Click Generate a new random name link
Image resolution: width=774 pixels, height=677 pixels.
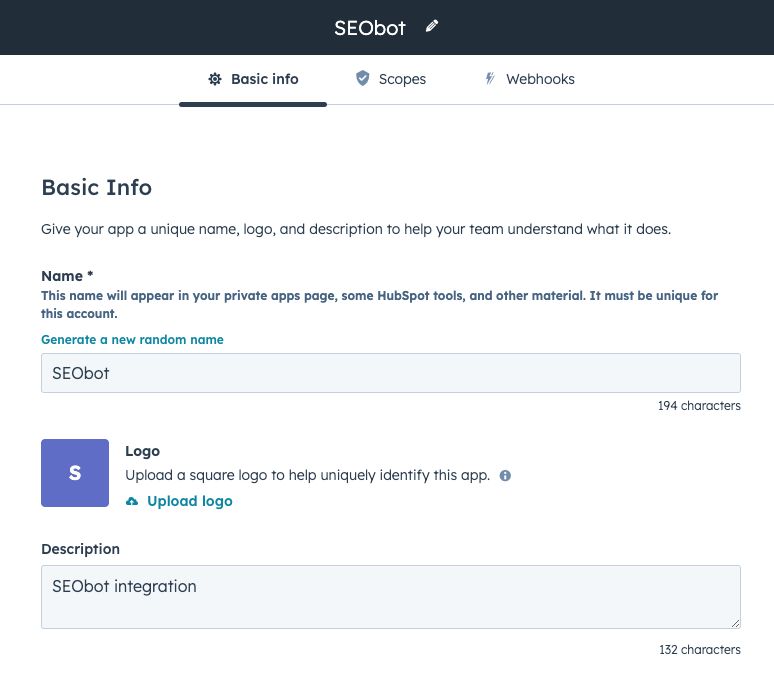coord(132,340)
